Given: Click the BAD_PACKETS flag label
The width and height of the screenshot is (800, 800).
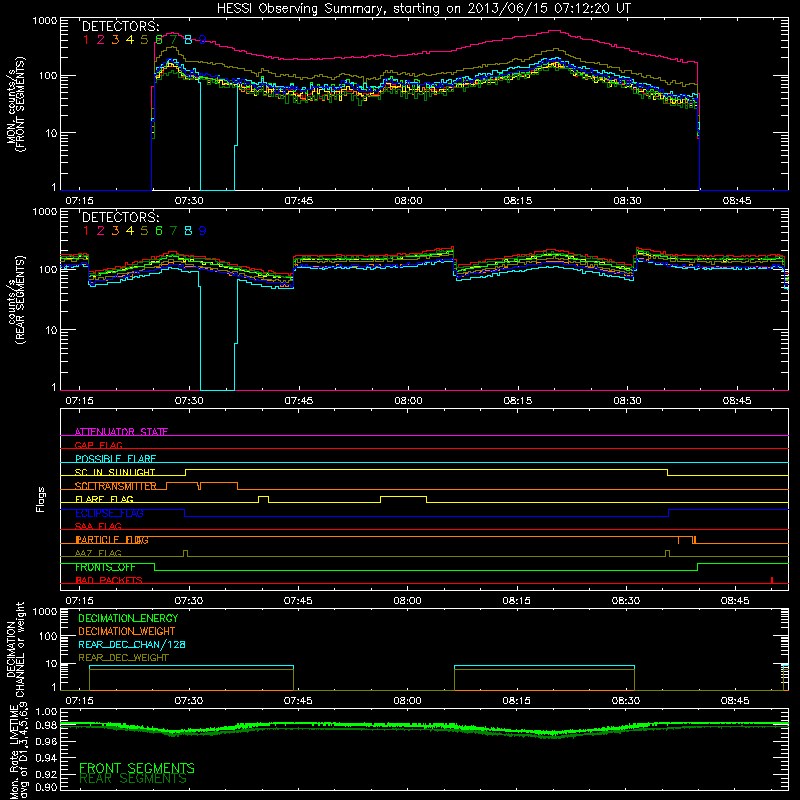Looking at the screenshot, I should coord(109,580).
